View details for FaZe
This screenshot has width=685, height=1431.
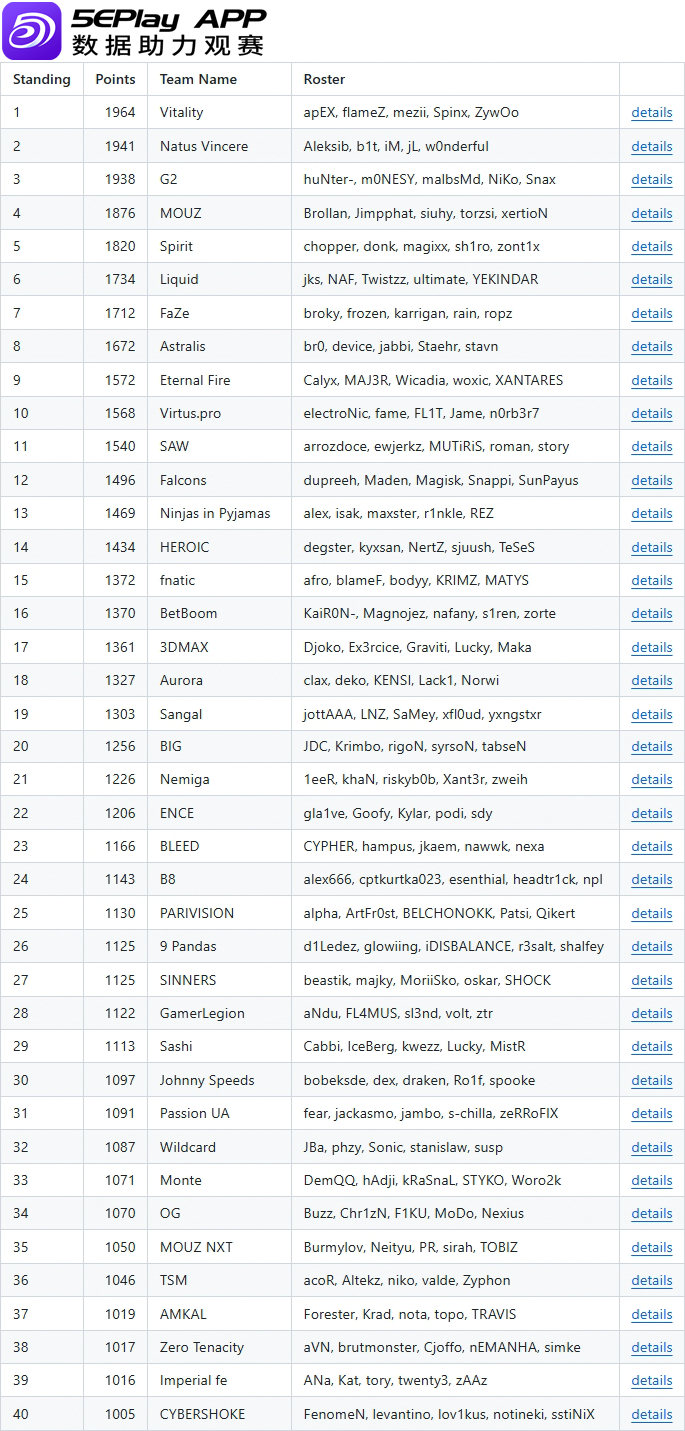pyautogui.click(x=652, y=313)
